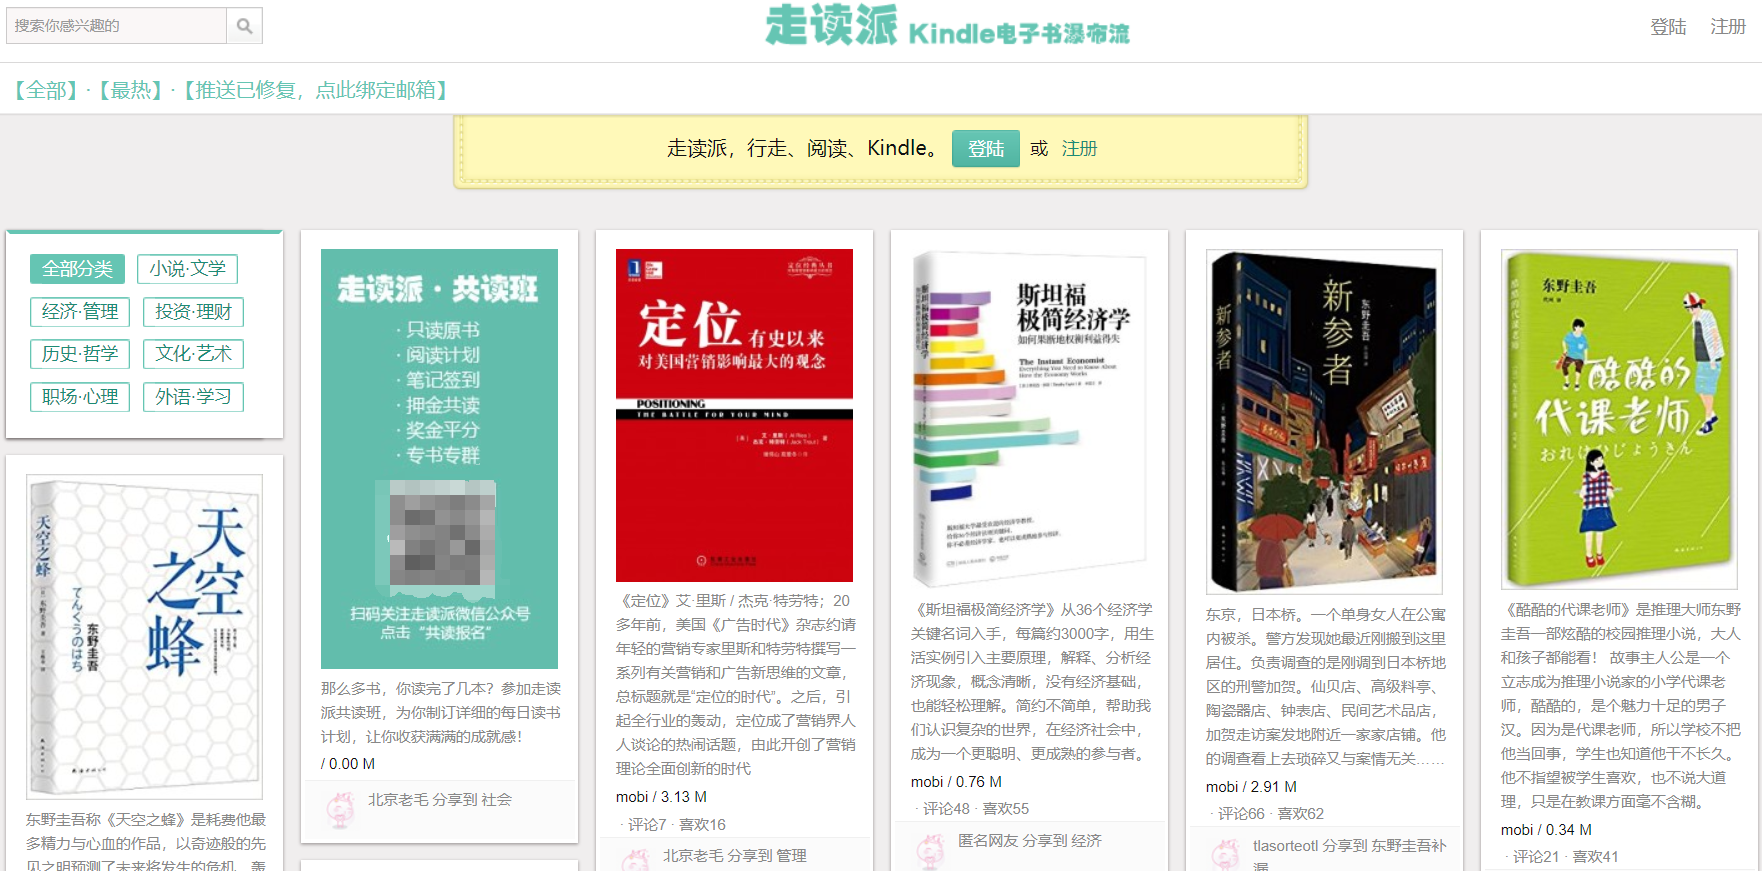Open the 酷酷的代课老师 green book cover

(x=1619, y=419)
